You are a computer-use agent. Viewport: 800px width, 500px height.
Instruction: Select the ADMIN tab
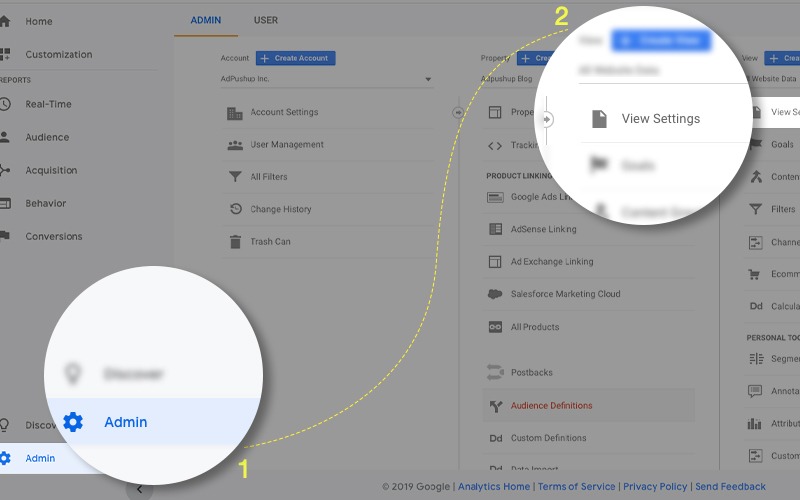(x=206, y=20)
